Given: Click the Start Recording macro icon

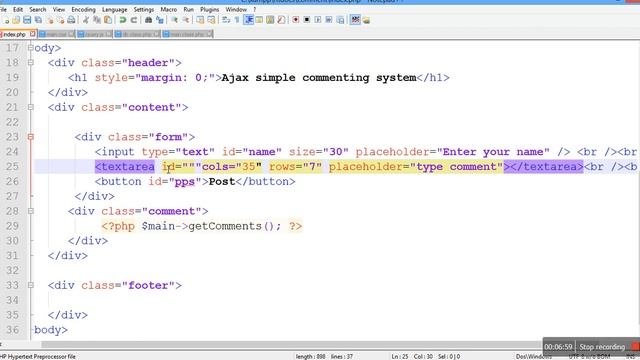Looking at the screenshot, I should pos(296,20).
